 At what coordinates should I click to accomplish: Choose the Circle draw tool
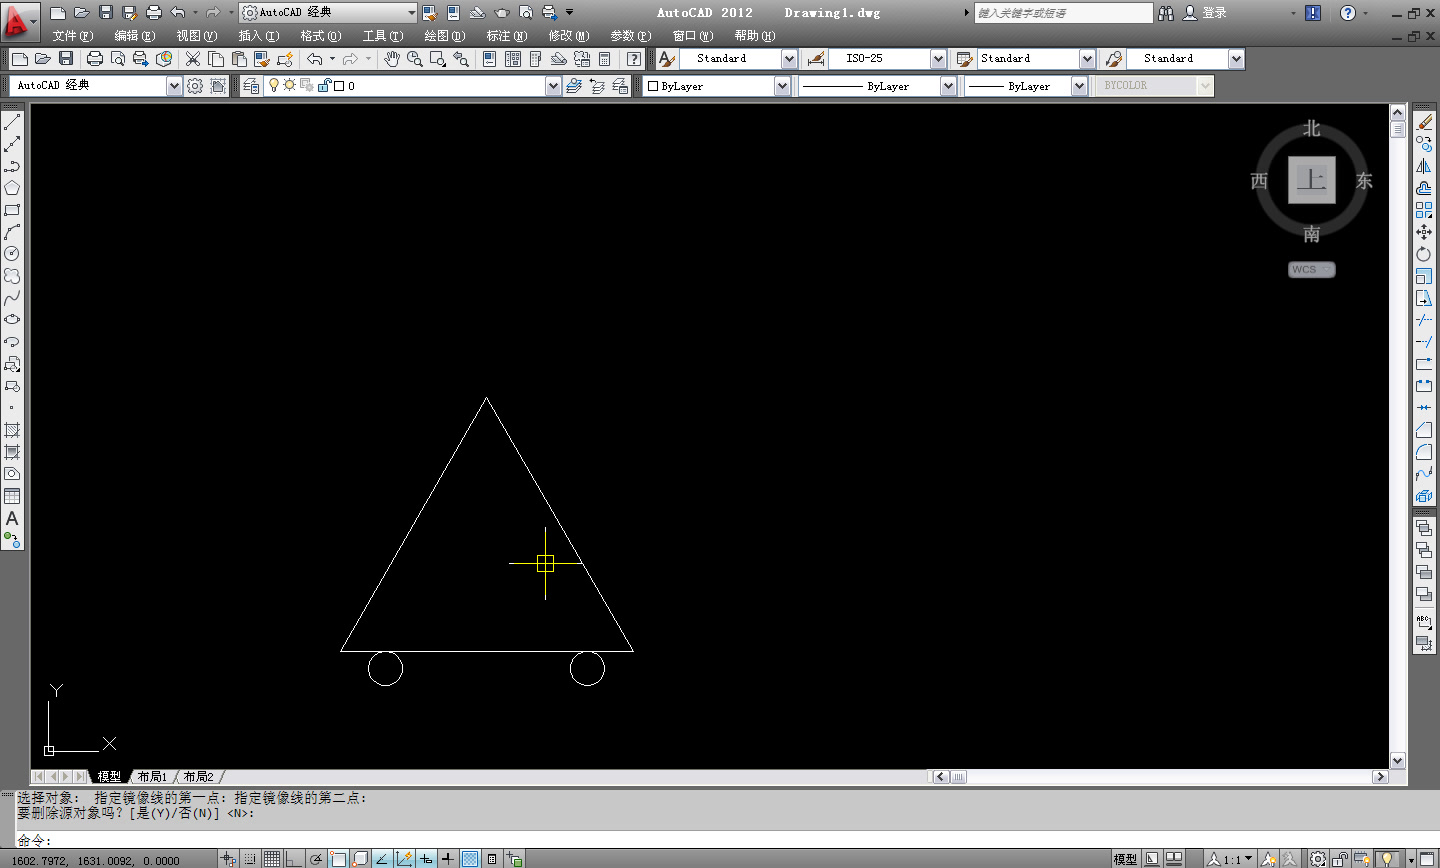pyautogui.click(x=12, y=254)
